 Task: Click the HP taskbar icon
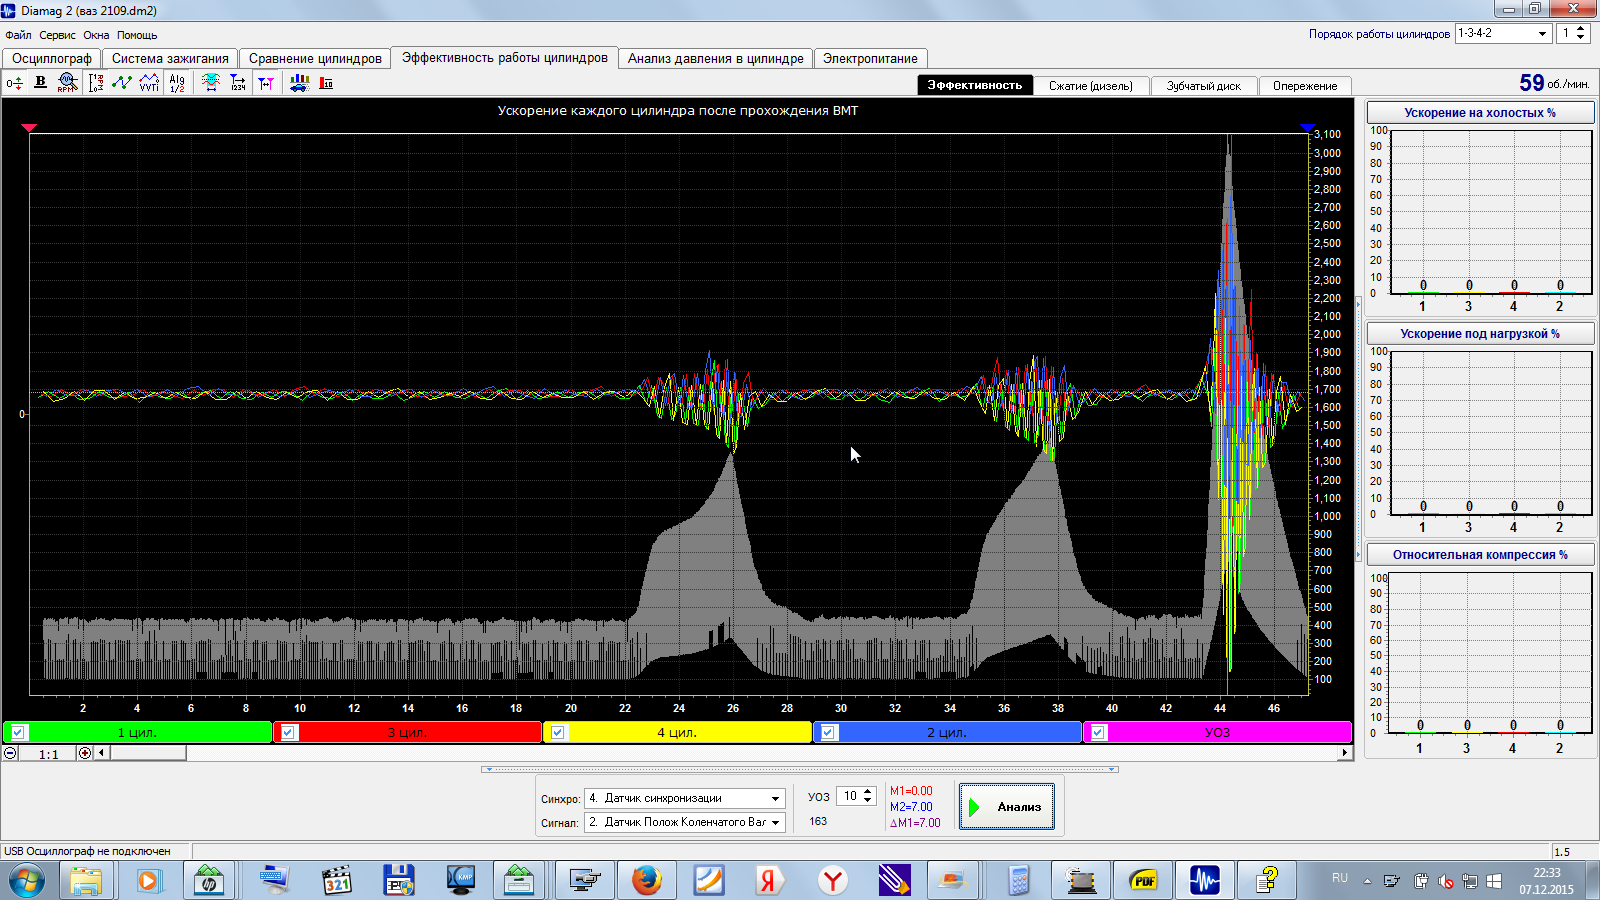tap(209, 881)
